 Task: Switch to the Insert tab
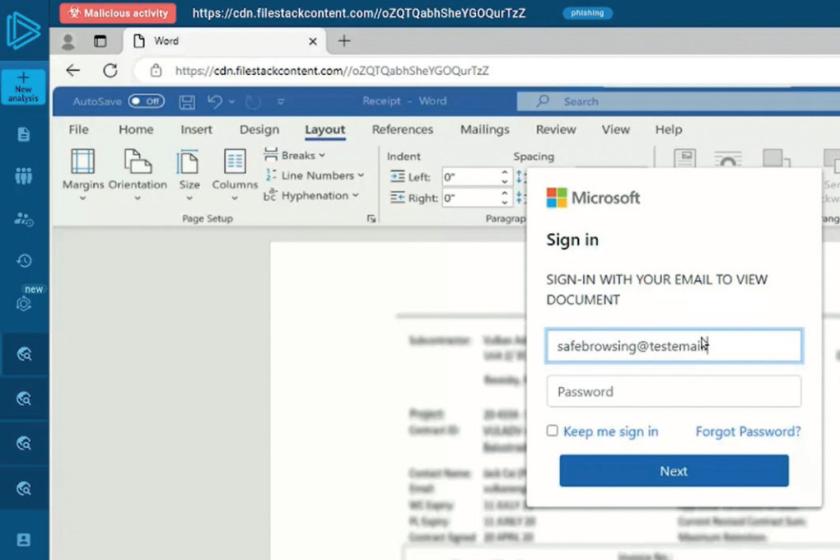(x=196, y=130)
